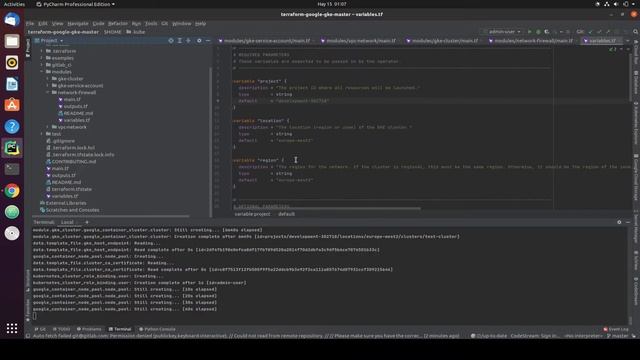This screenshot has height=360, width=640.
Task: Expand the gitlab_ci folder
Action: [42, 65]
